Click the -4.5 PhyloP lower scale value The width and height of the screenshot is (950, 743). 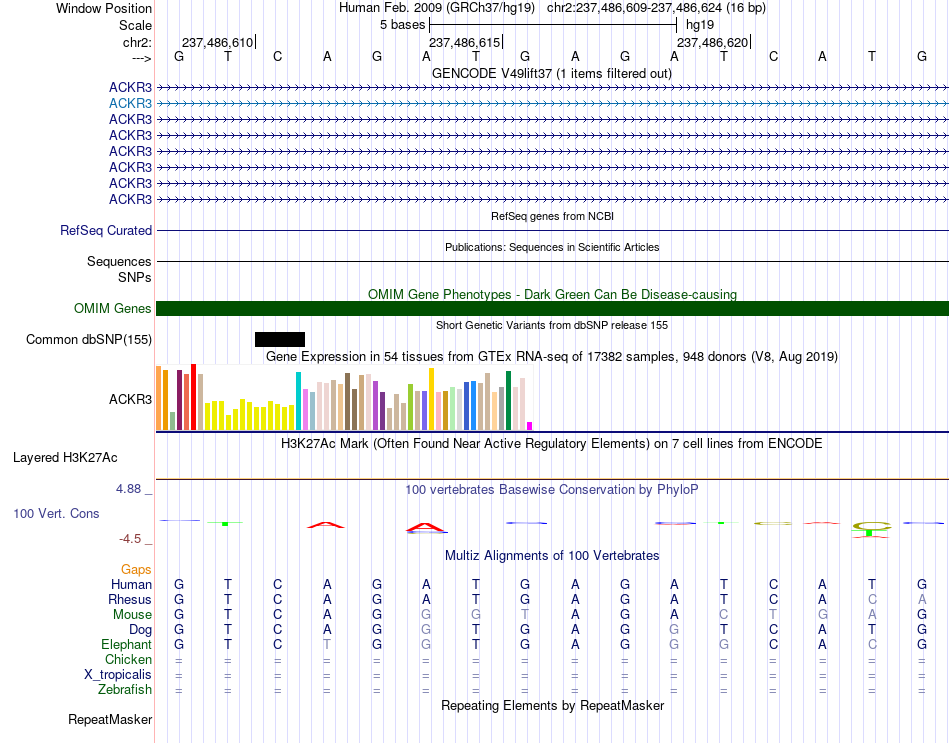[130, 539]
